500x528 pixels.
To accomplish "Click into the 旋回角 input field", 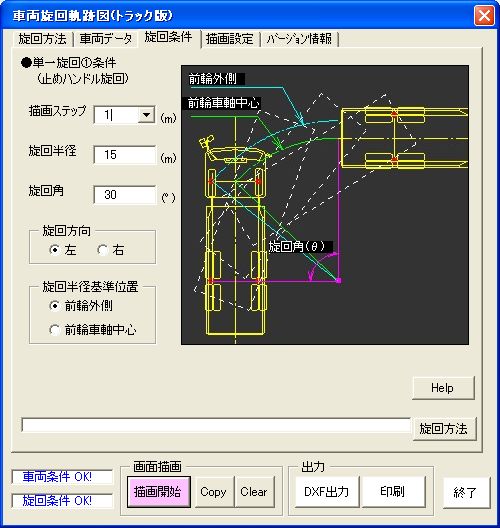I will [125, 195].
